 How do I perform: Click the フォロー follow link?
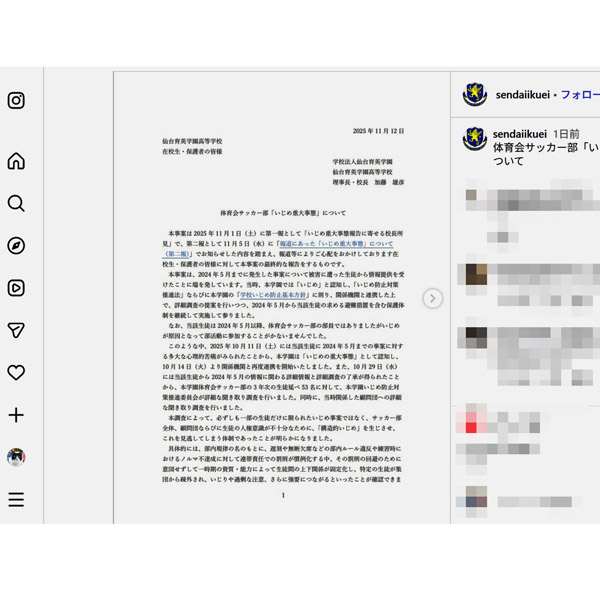pos(580,95)
